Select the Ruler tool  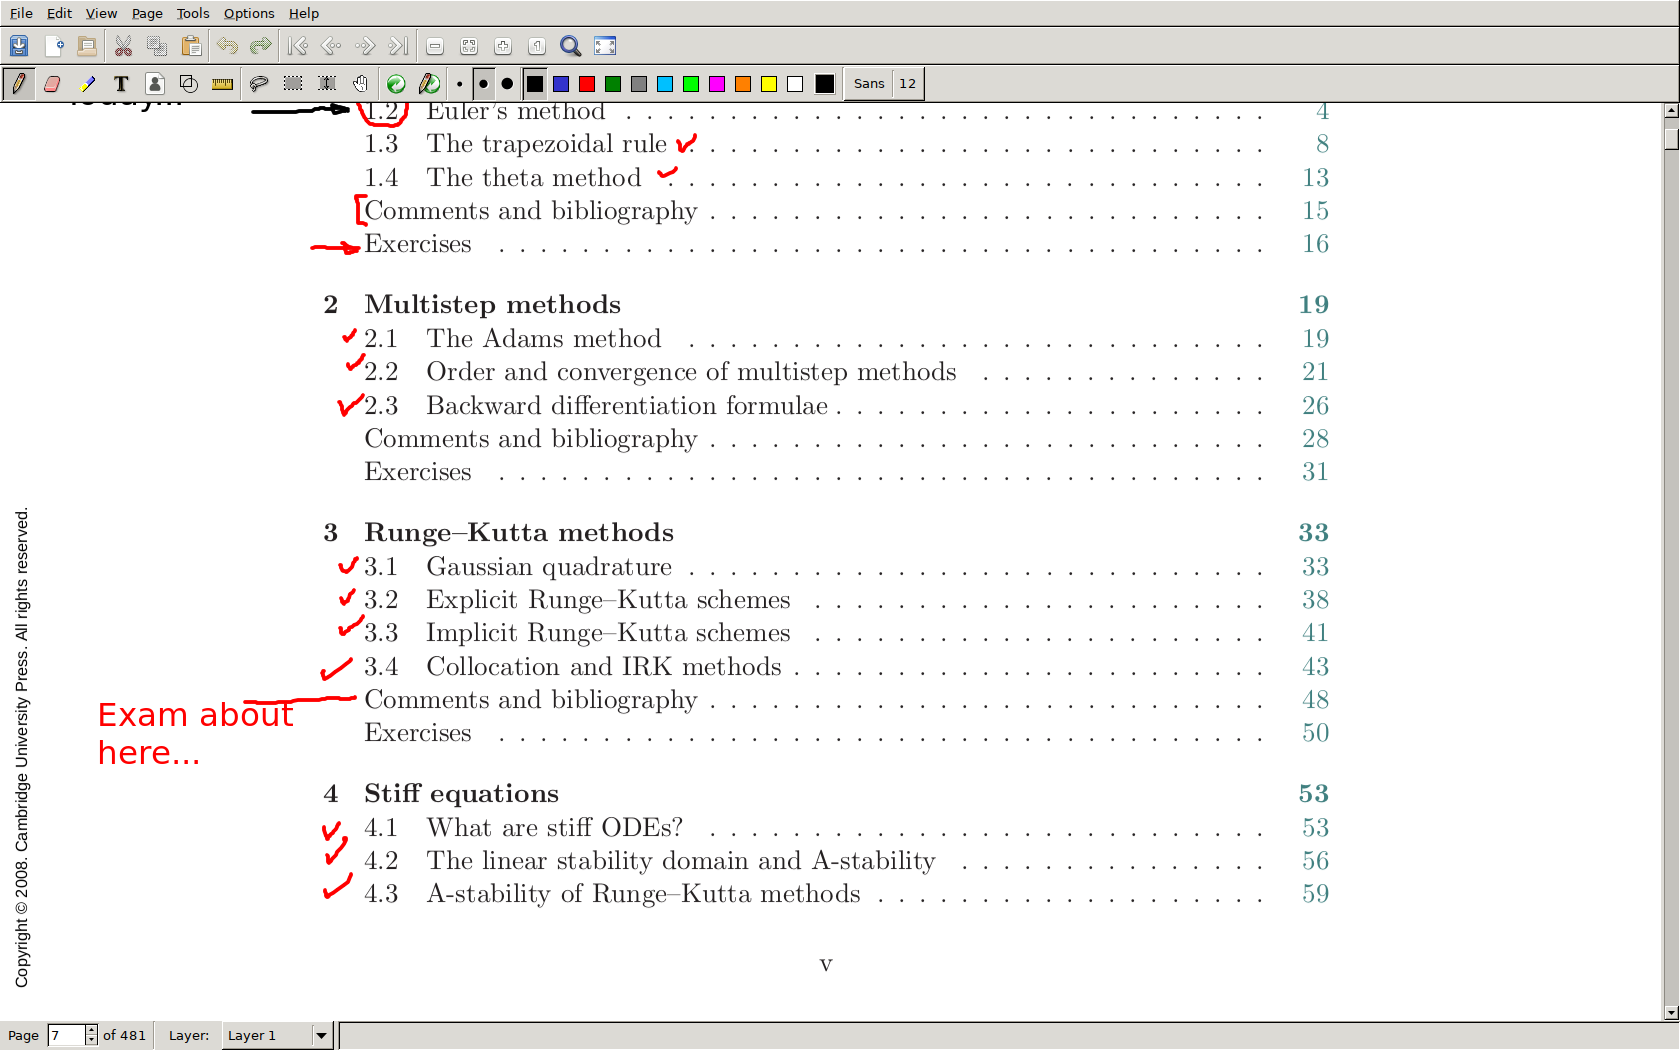click(x=222, y=84)
